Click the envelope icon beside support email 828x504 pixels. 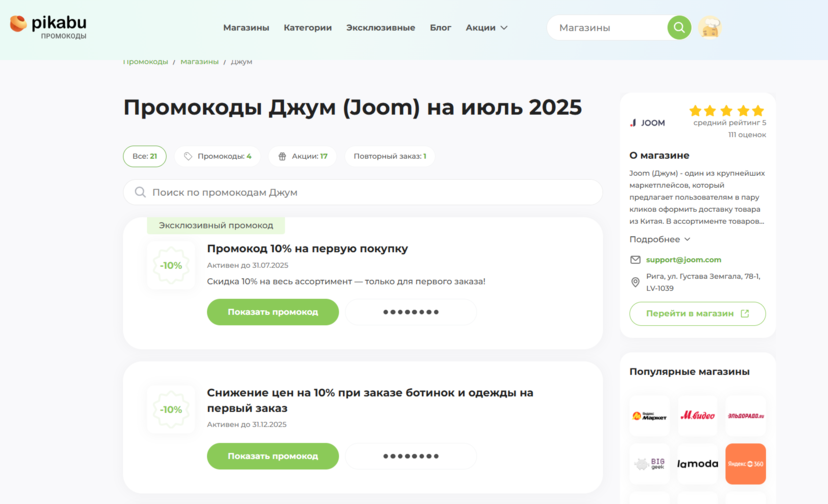[x=635, y=260]
